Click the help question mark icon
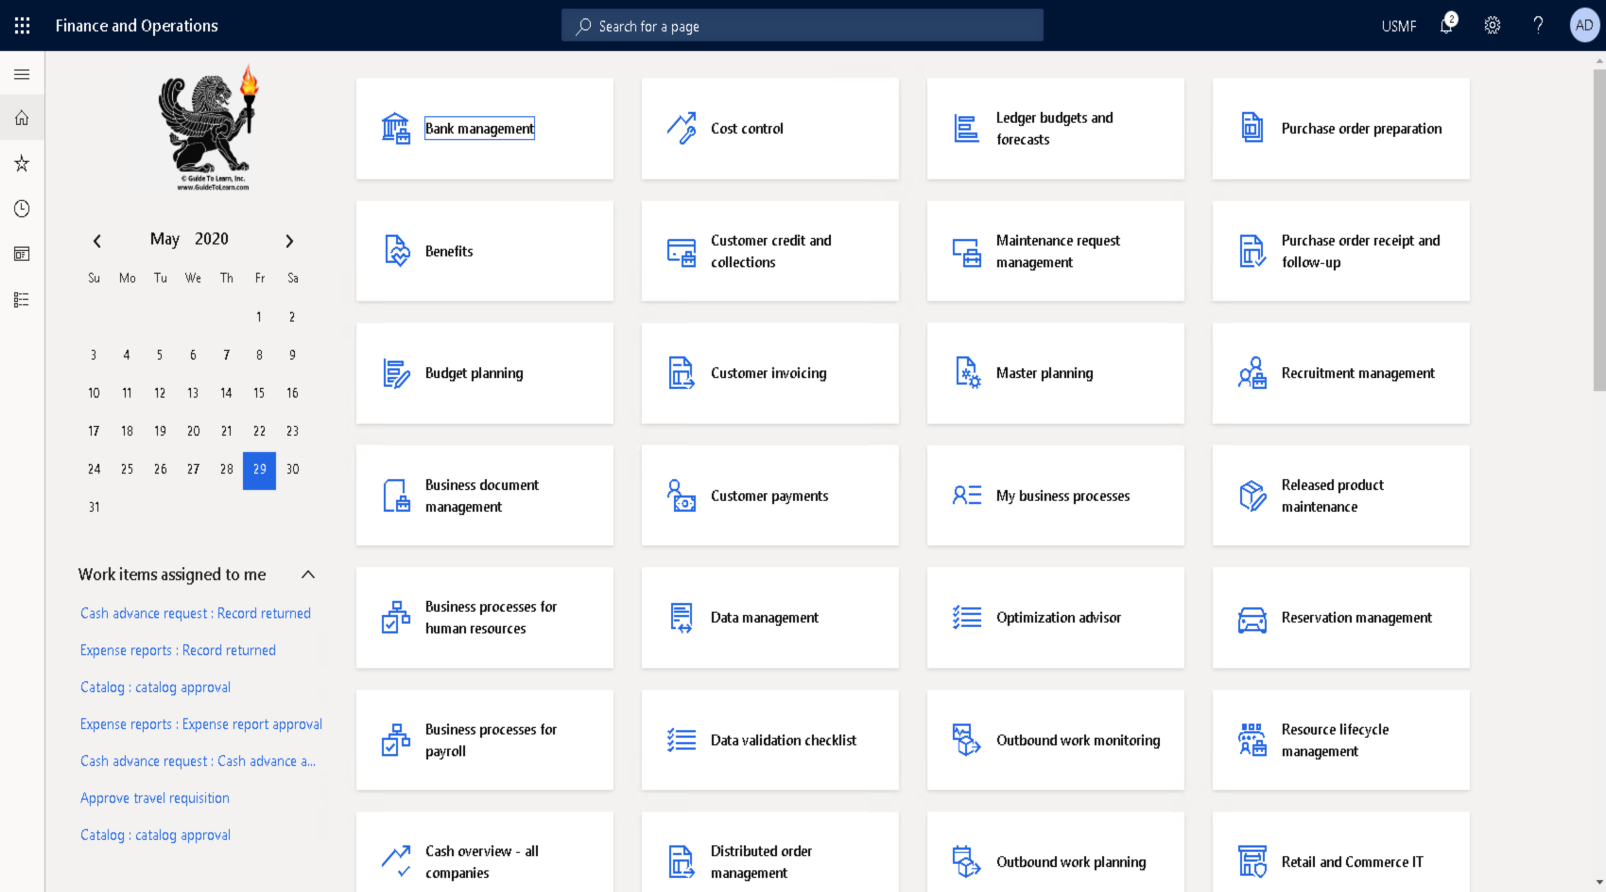 point(1538,25)
